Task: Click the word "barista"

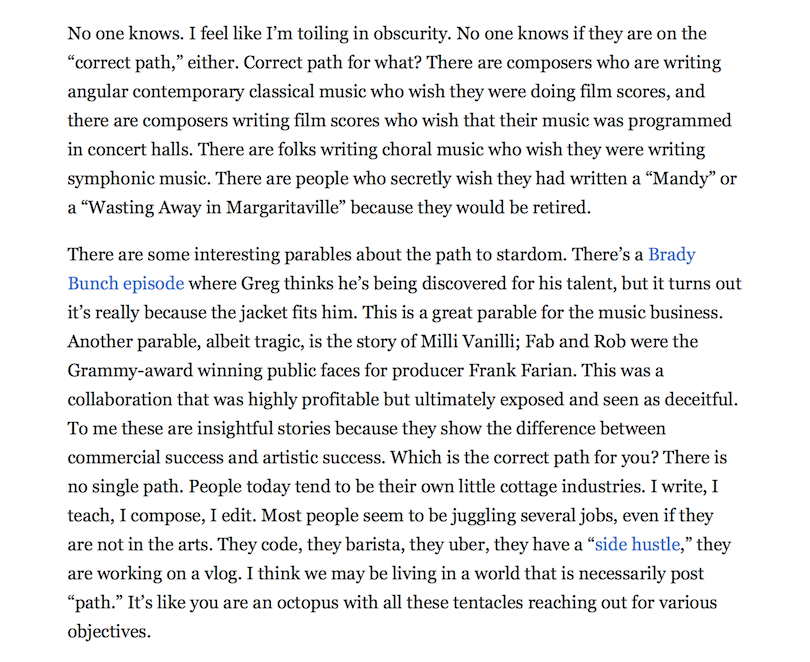Action: click(x=371, y=545)
